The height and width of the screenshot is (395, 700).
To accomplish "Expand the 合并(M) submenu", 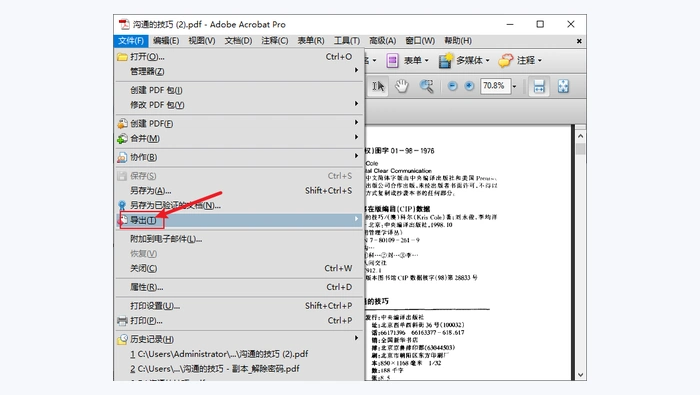I will tap(239, 138).
